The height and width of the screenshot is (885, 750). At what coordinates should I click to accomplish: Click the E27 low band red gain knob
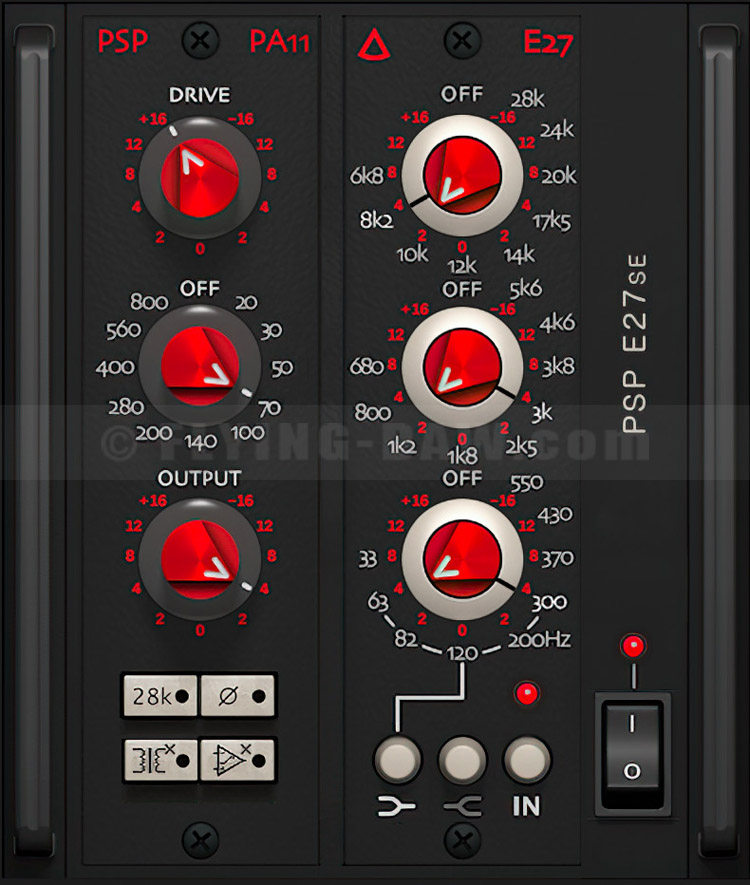(x=462, y=559)
